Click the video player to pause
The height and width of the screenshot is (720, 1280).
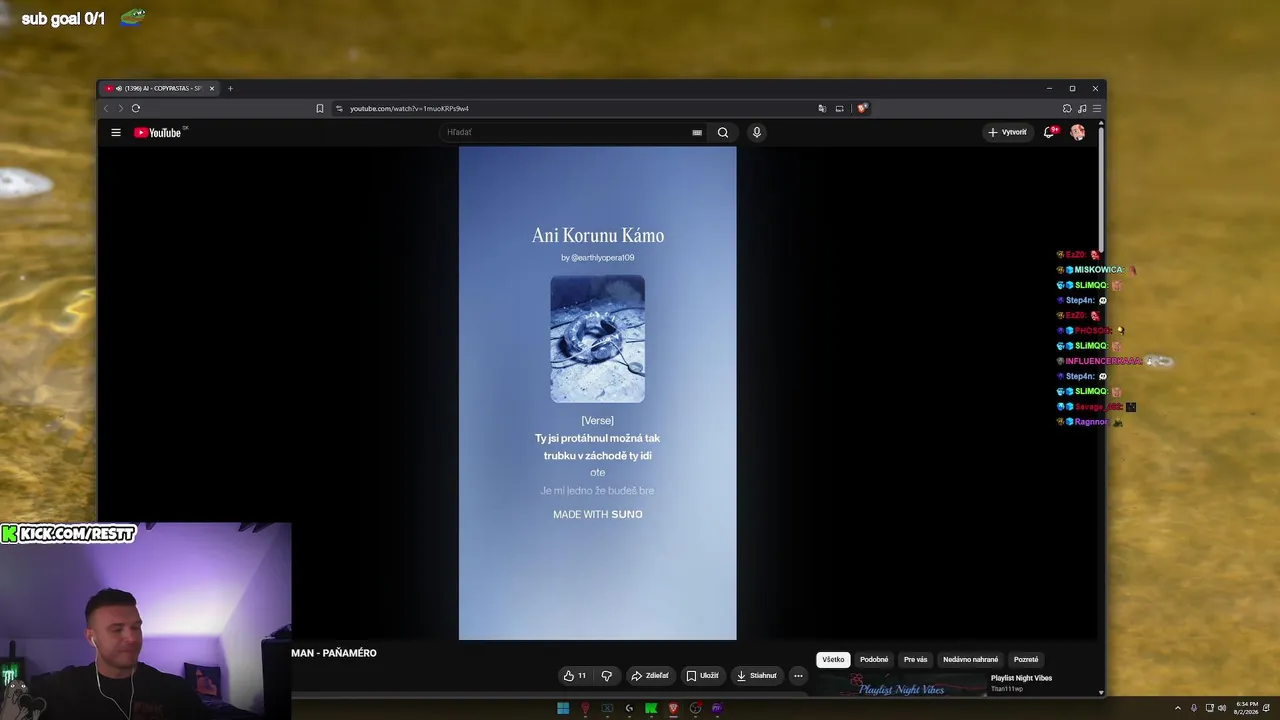pyautogui.click(x=597, y=393)
